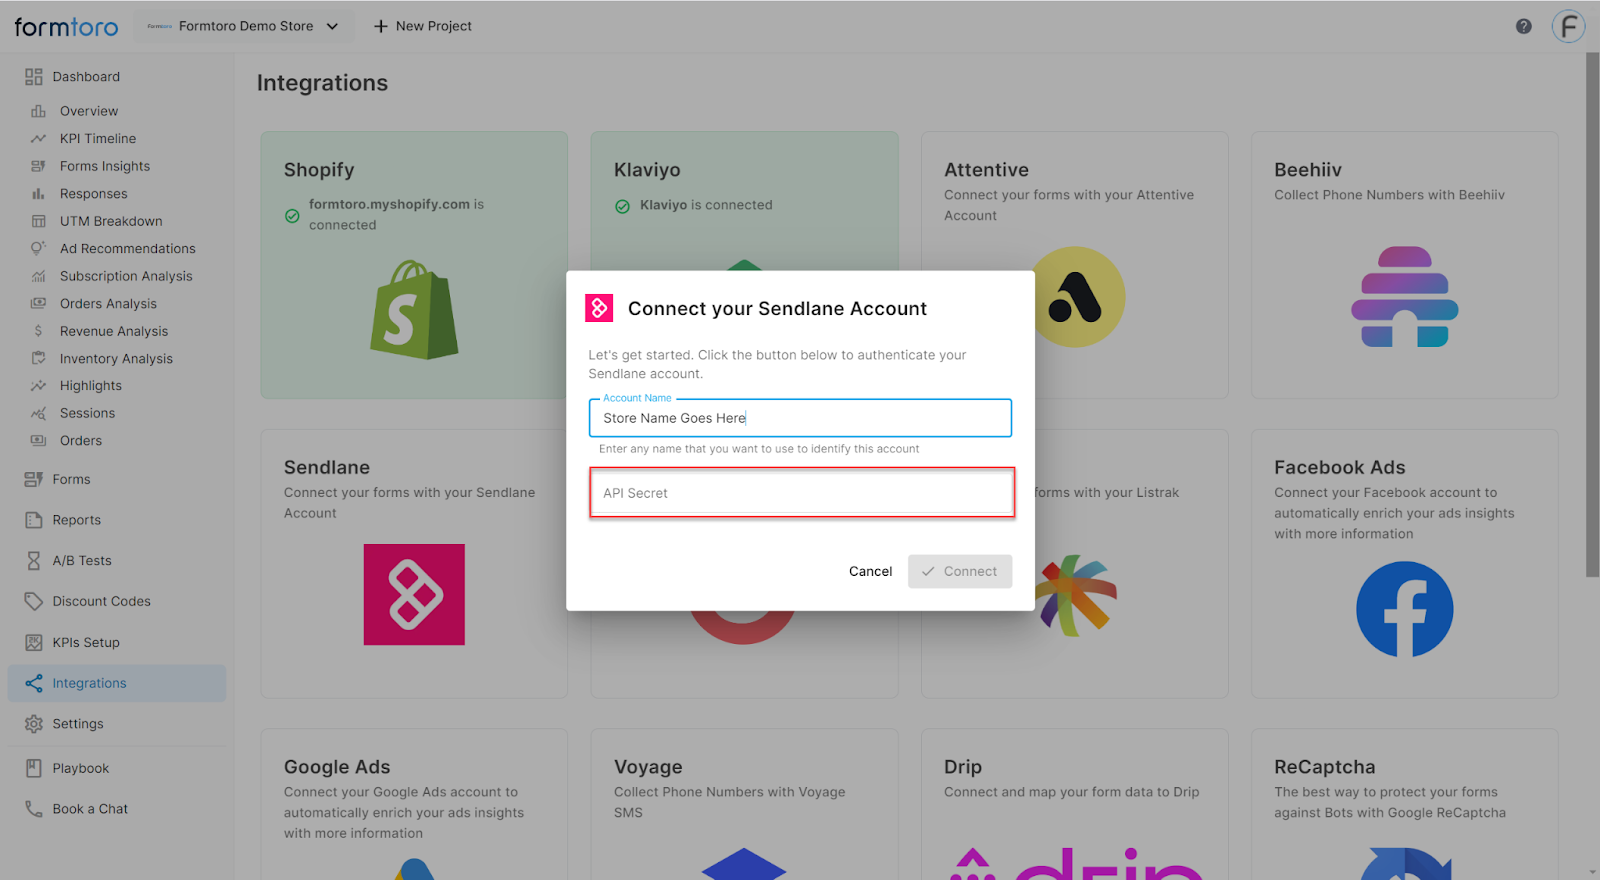Select the Attentive logo
The width and height of the screenshot is (1600, 880).
point(1076,297)
